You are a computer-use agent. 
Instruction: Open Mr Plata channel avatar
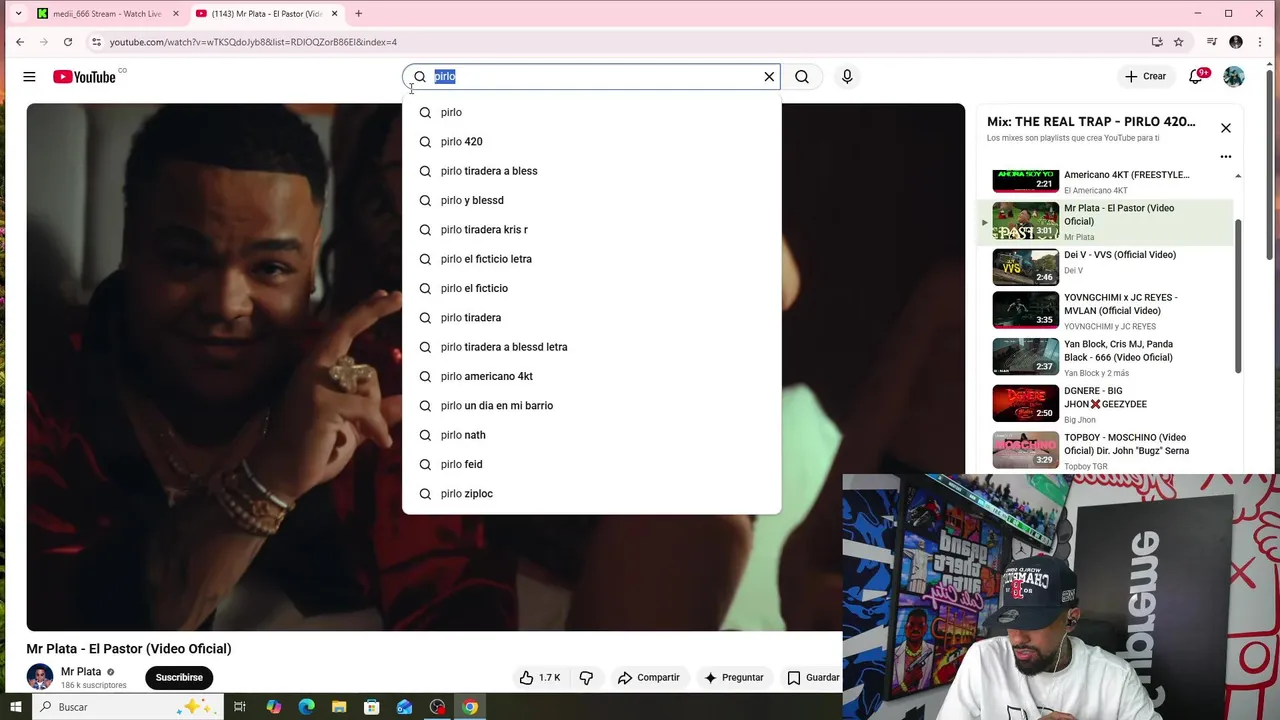click(40, 677)
